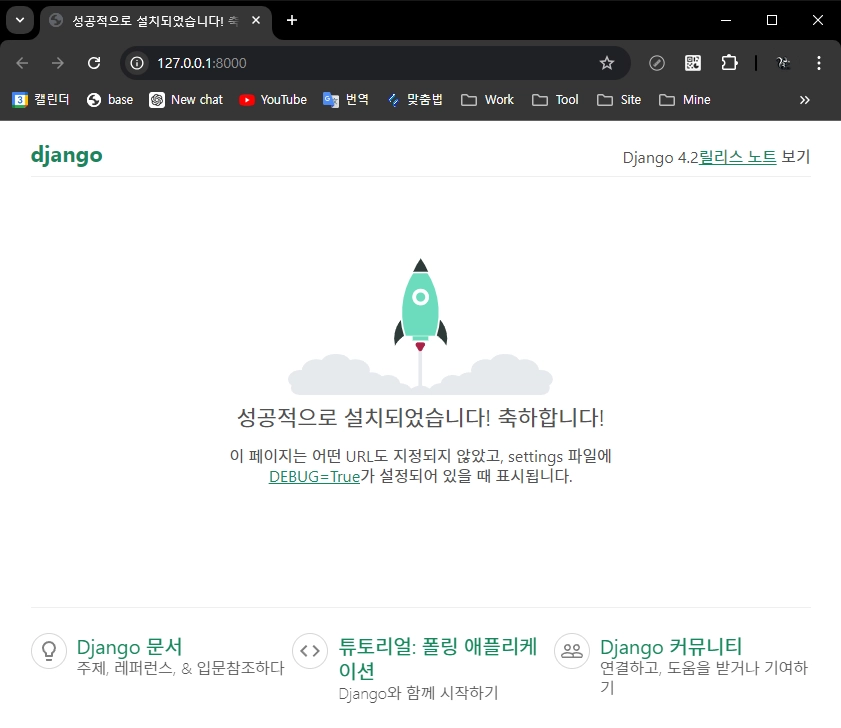The image size is (841, 728).
Task: Maximize the browser window
Action: click(x=772, y=20)
